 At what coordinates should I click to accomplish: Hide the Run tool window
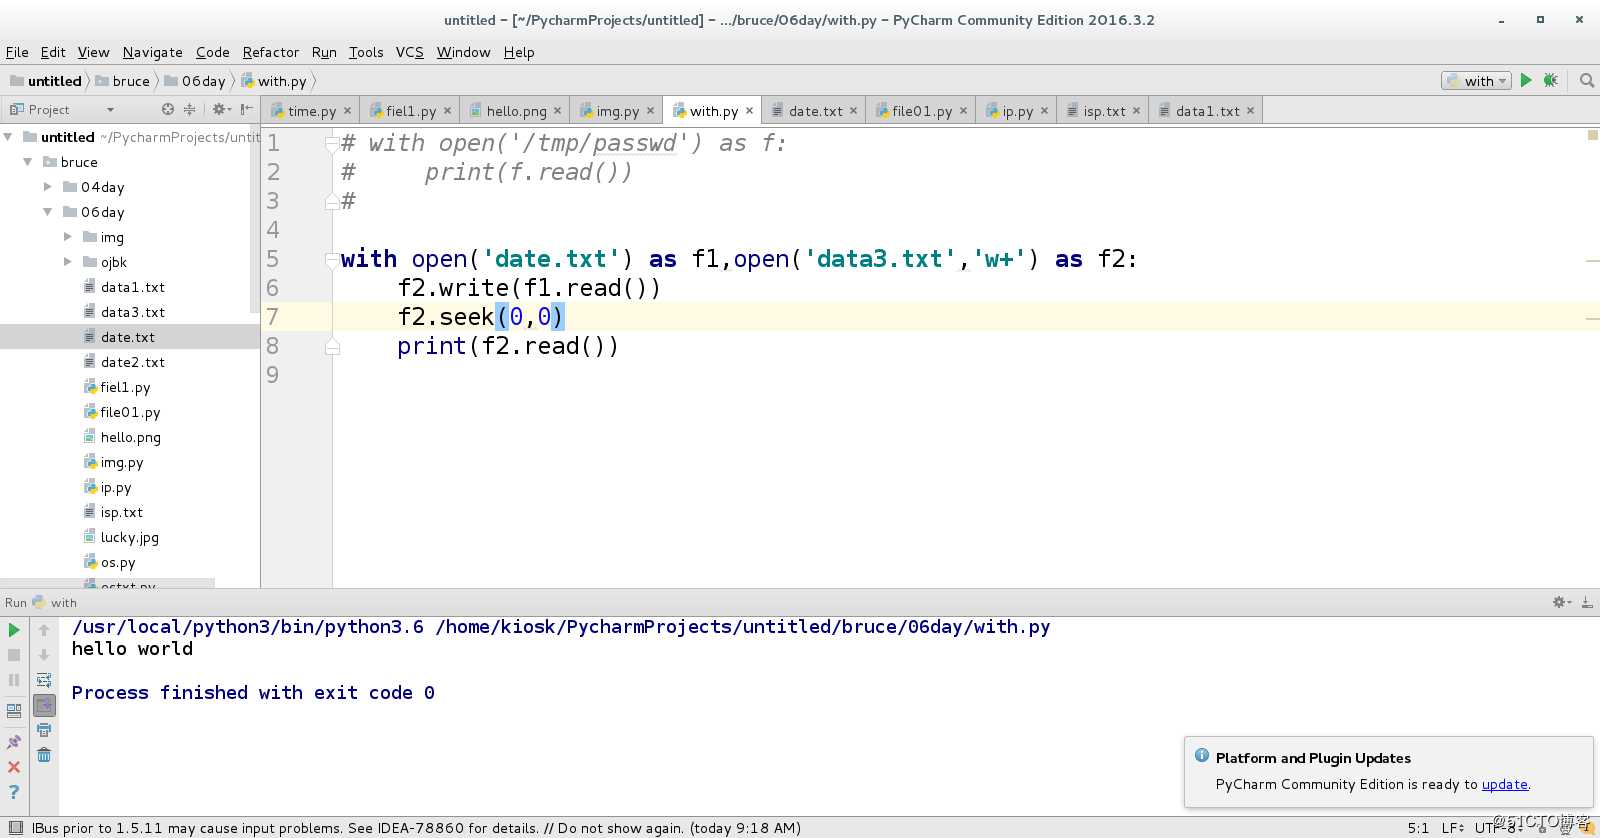[x=1587, y=602]
